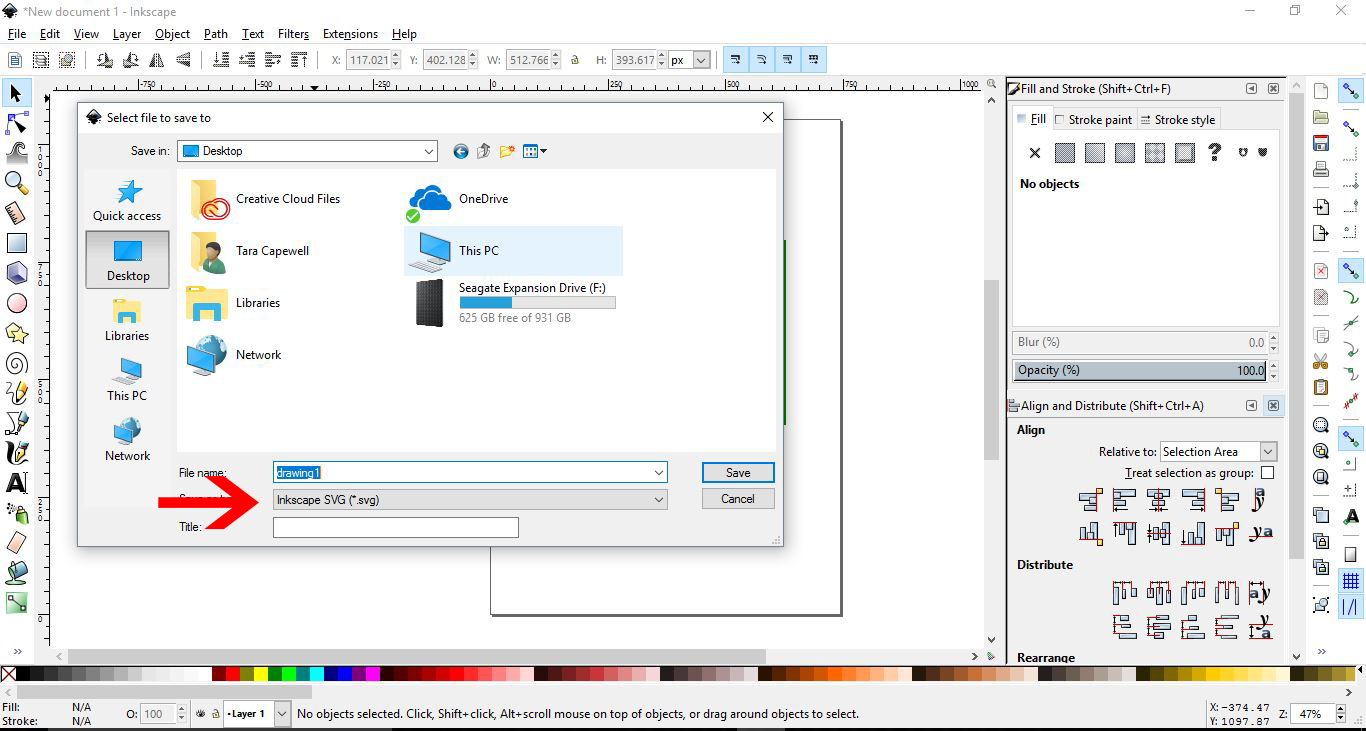Click the Cancel button

point(737,498)
